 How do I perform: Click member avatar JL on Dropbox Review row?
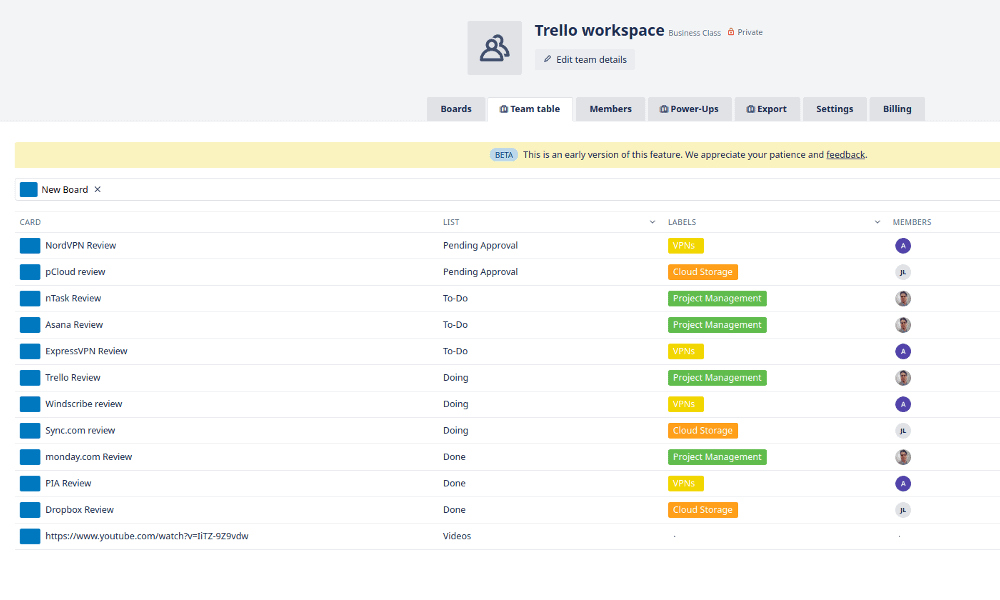point(902,510)
